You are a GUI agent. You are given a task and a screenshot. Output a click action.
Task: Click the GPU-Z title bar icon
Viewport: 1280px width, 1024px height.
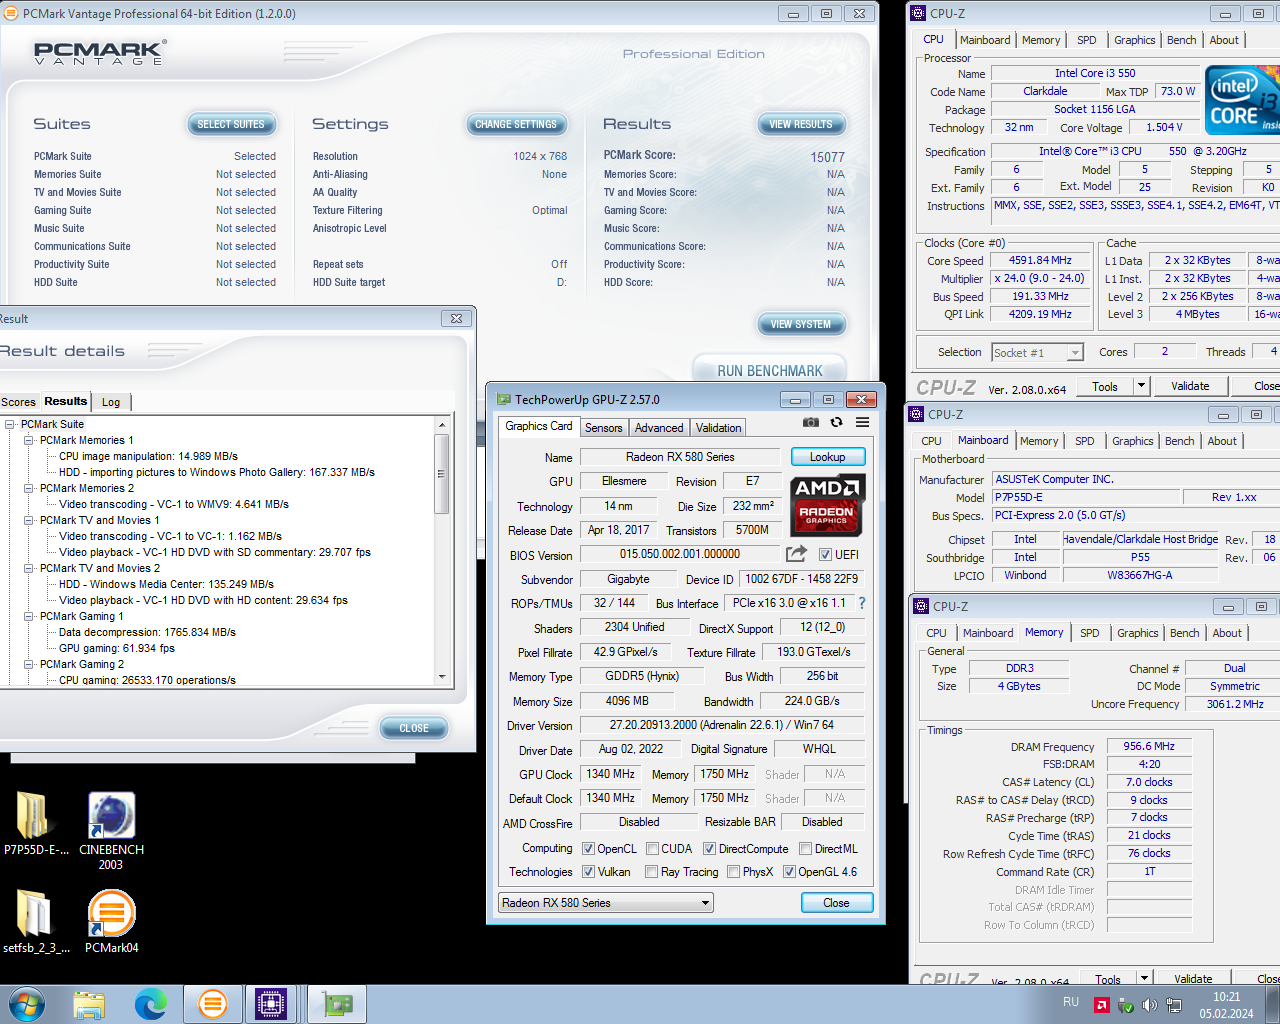tap(505, 399)
